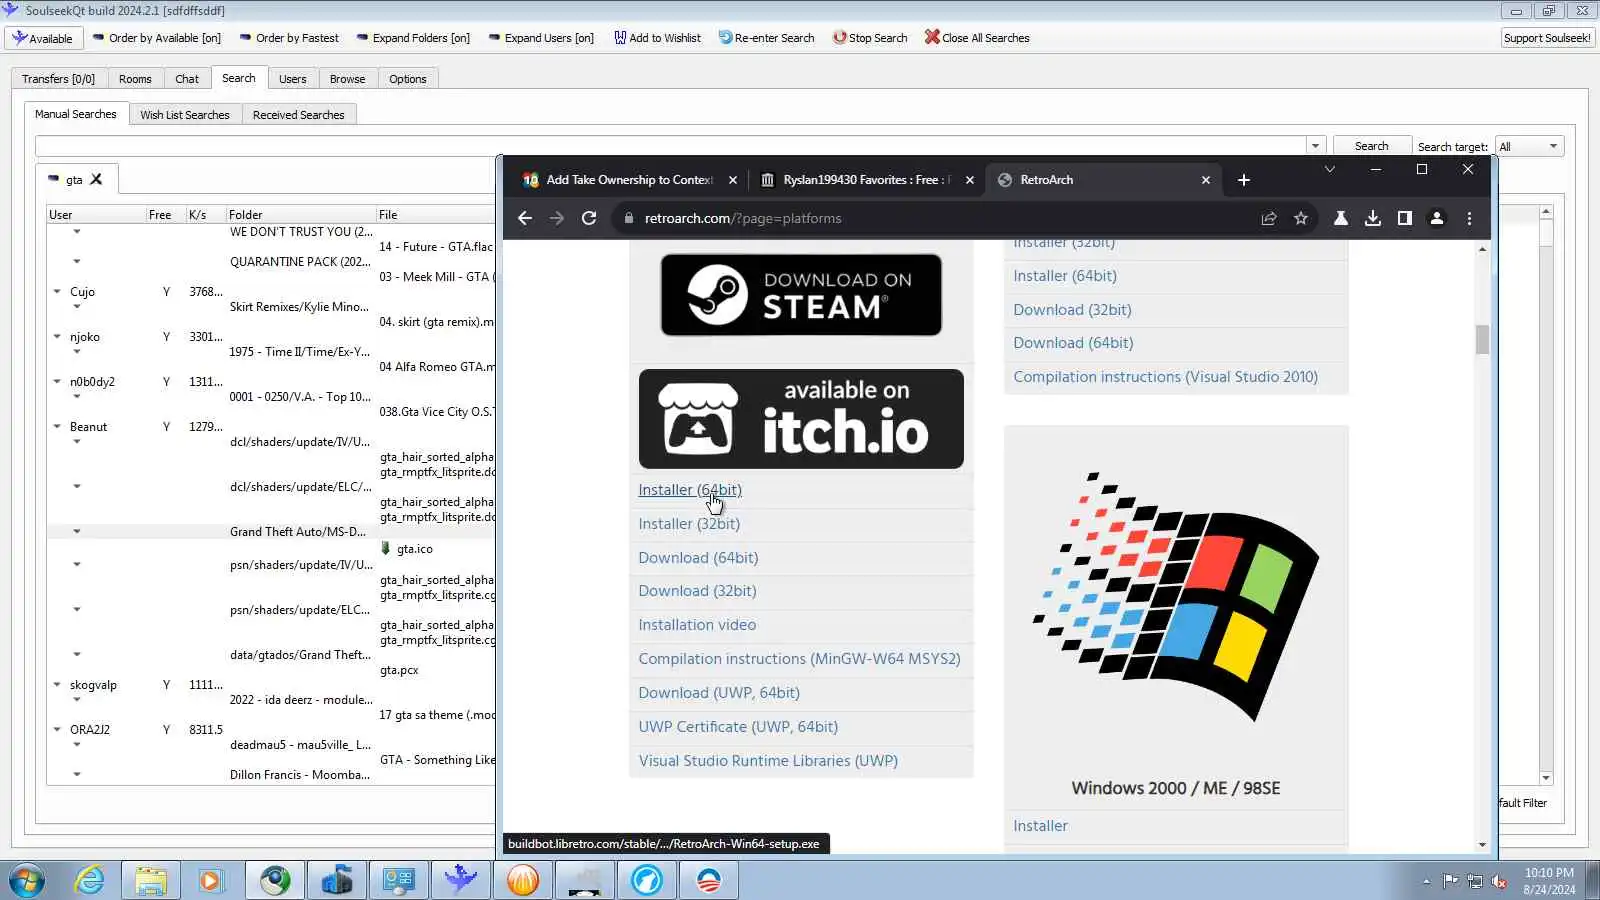Open the Search target dropdown

(1529, 146)
